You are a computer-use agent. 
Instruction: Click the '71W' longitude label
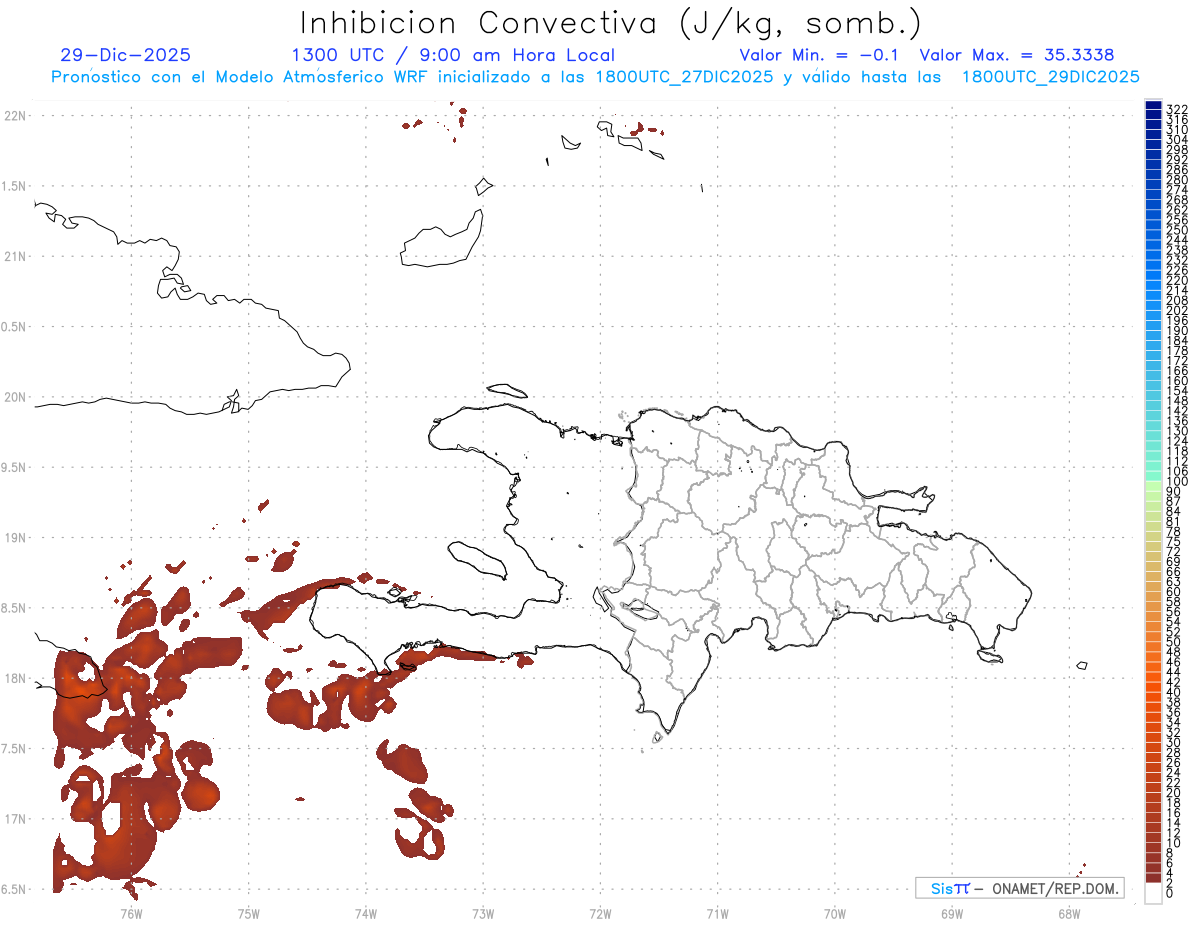coord(717,914)
